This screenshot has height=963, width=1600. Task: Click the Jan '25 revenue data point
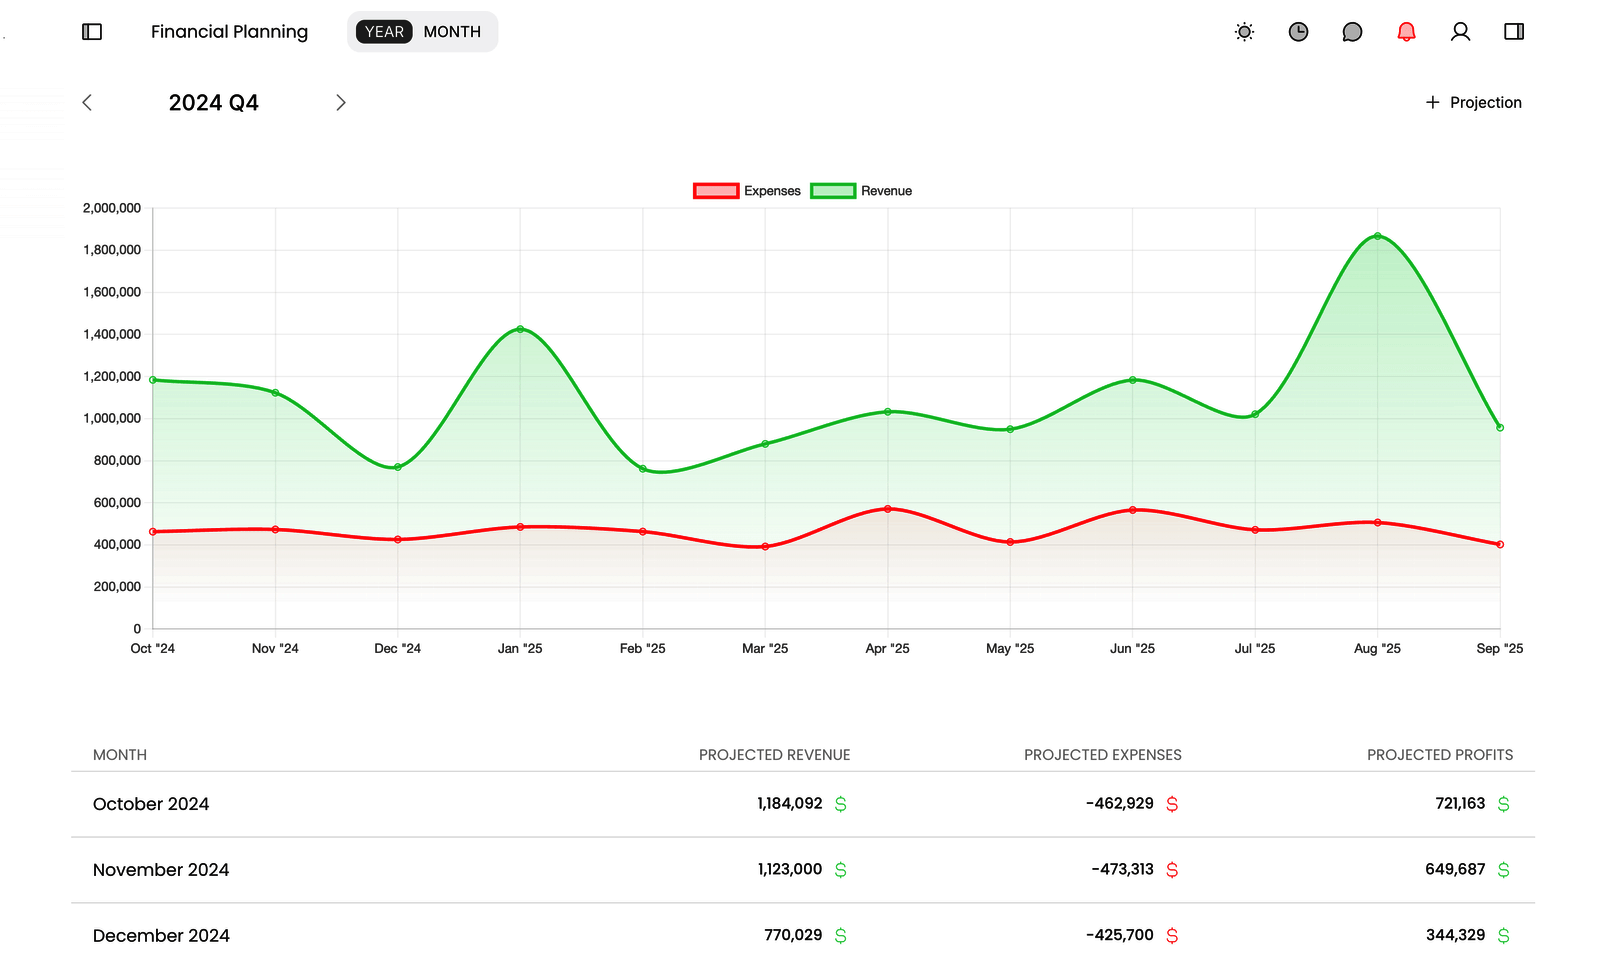(520, 329)
